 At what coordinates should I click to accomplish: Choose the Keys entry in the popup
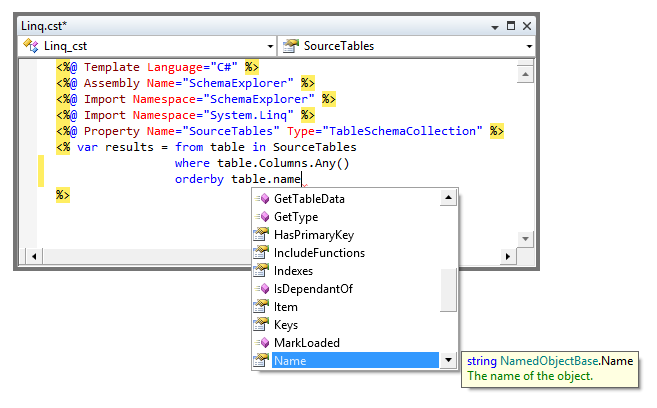tap(286, 325)
